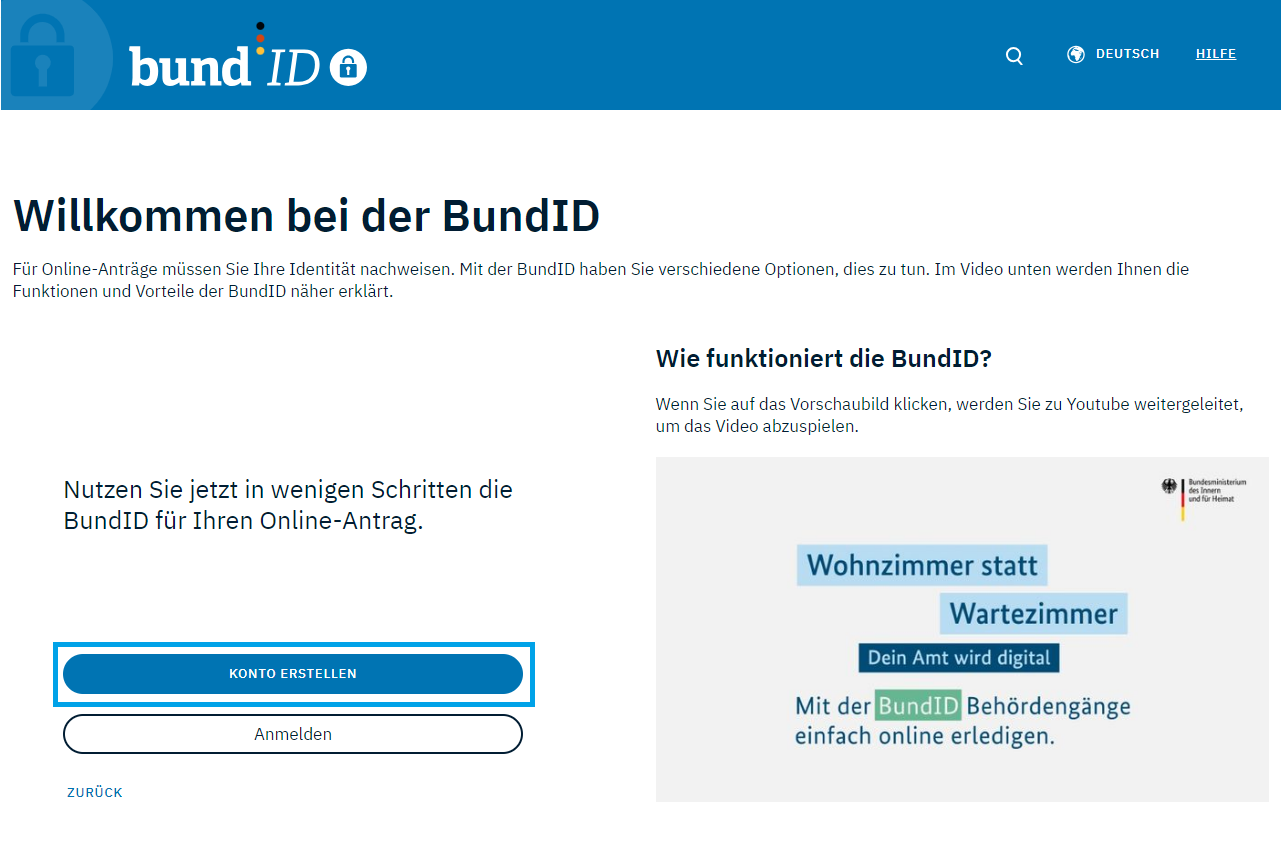Click the heading 'Willkommen bei der BundID'
Viewport: 1281px width, 863px height.
(x=307, y=216)
